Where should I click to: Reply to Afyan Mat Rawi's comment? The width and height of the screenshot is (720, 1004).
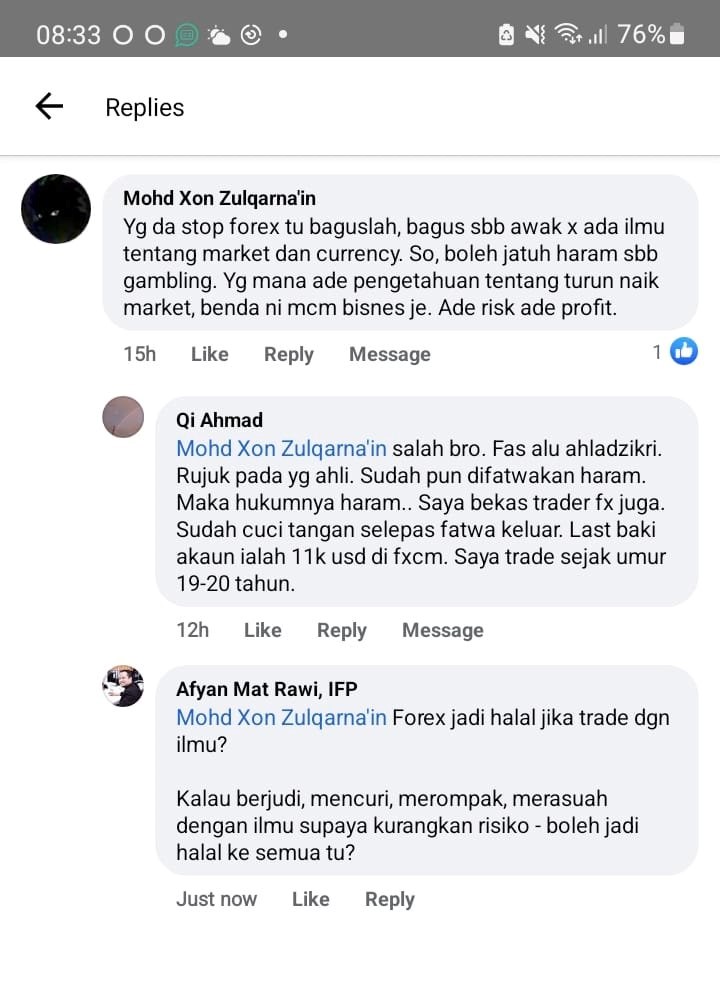pyautogui.click(x=390, y=900)
